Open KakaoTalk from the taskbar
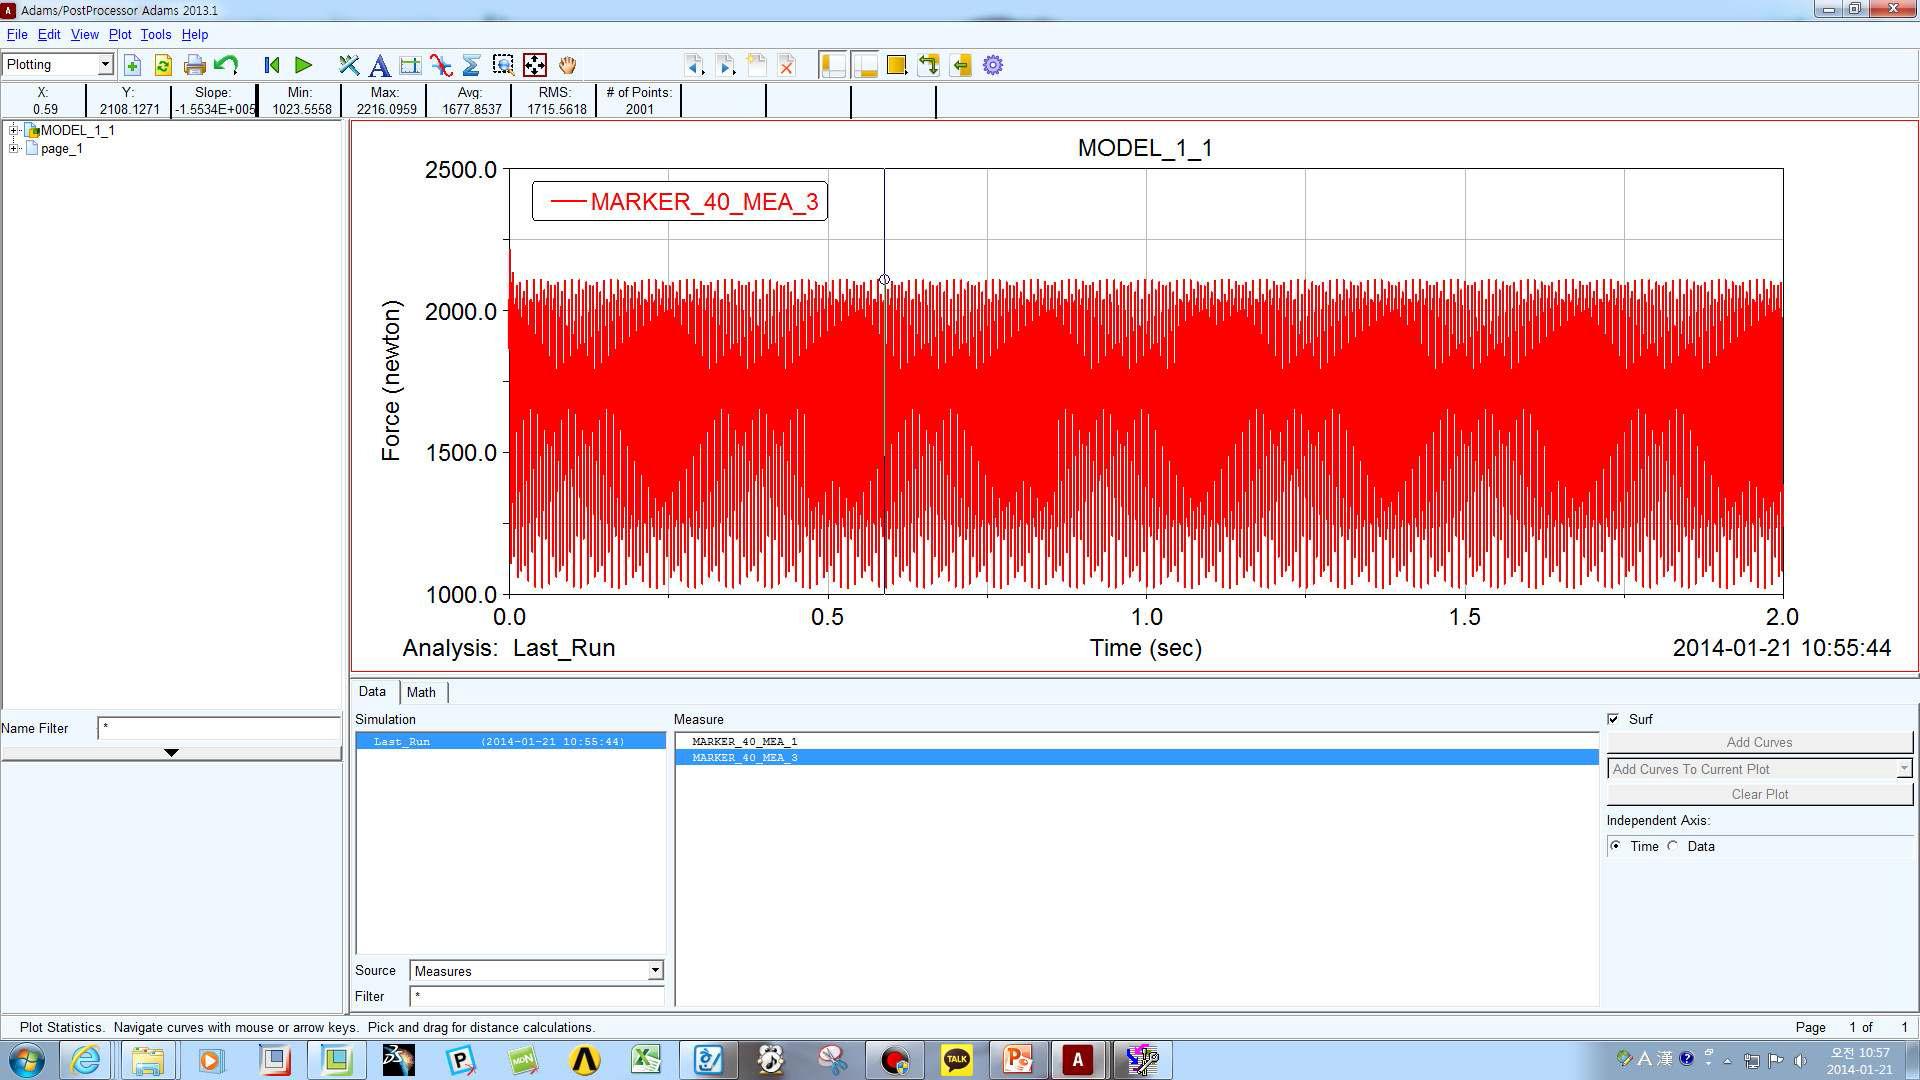This screenshot has height=1080, width=1920. [956, 1059]
